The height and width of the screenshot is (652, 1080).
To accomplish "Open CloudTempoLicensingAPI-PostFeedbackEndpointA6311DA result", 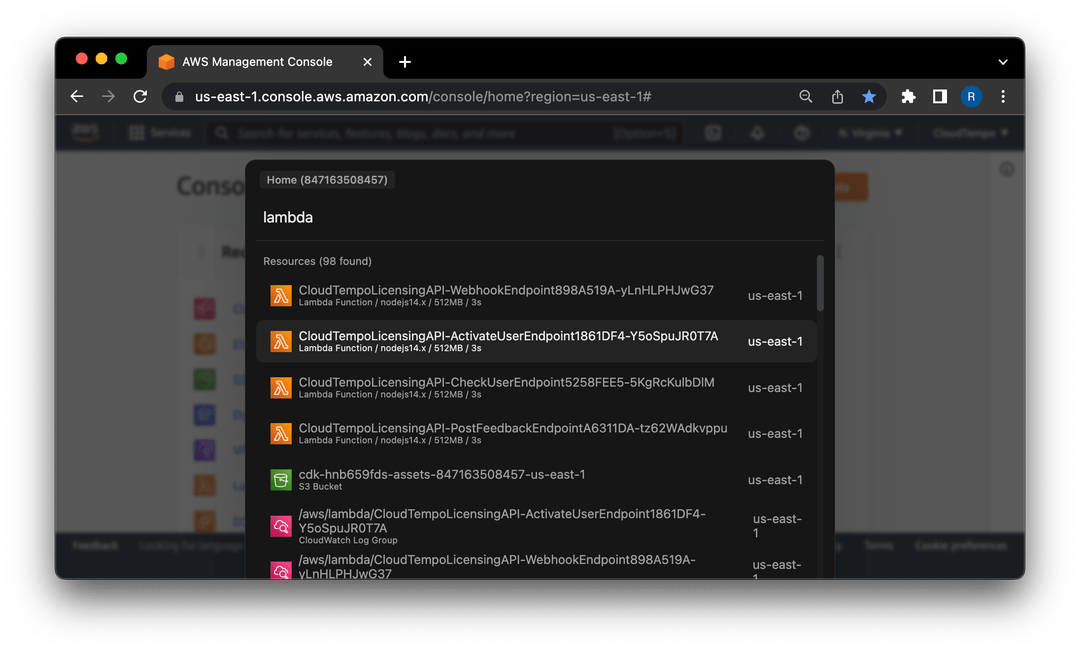I will (536, 434).
